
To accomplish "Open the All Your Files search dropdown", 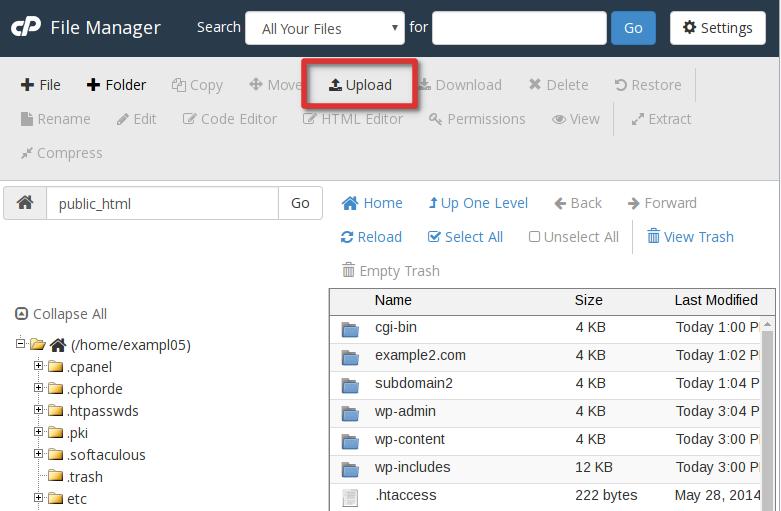I will coord(325,29).
